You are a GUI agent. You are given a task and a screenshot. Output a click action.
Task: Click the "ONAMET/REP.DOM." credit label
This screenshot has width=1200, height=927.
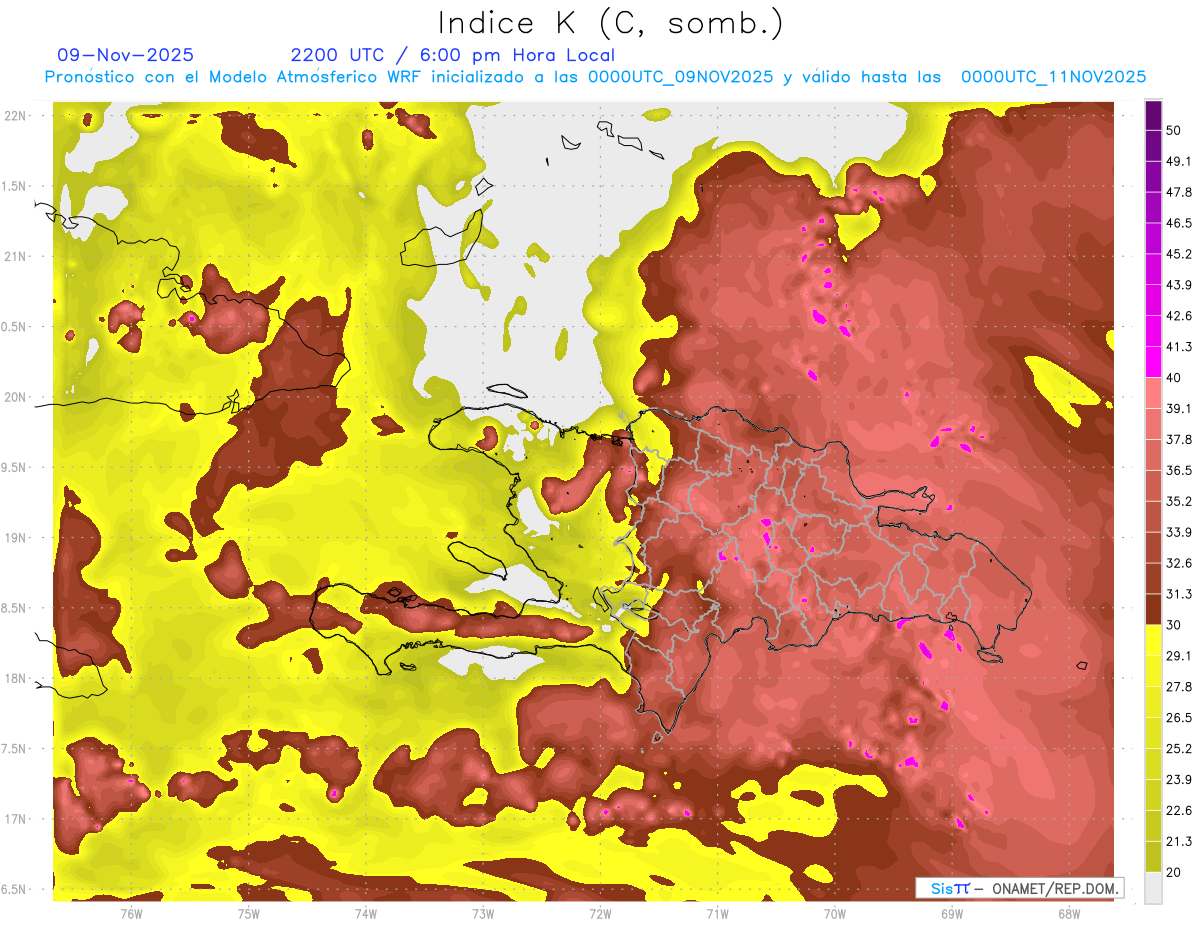(1054, 888)
